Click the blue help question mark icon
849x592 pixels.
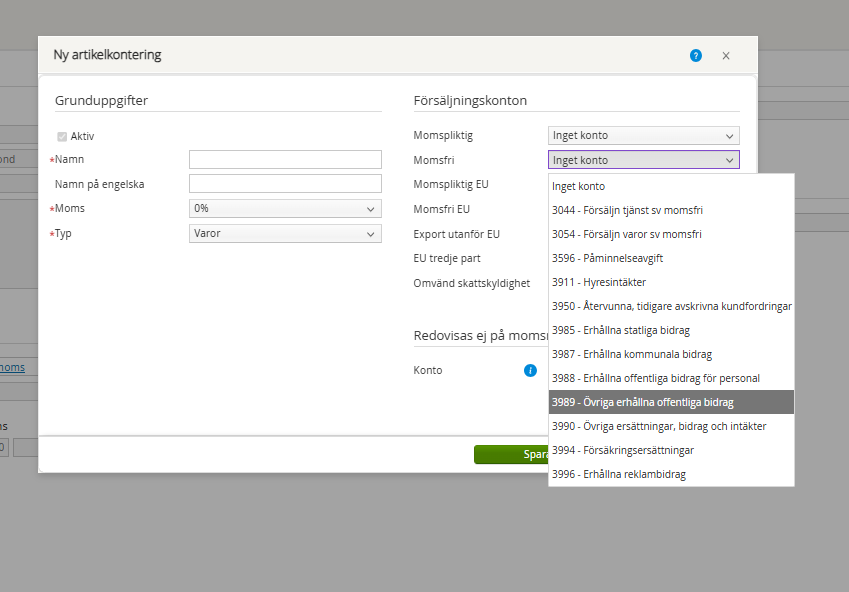(x=696, y=56)
